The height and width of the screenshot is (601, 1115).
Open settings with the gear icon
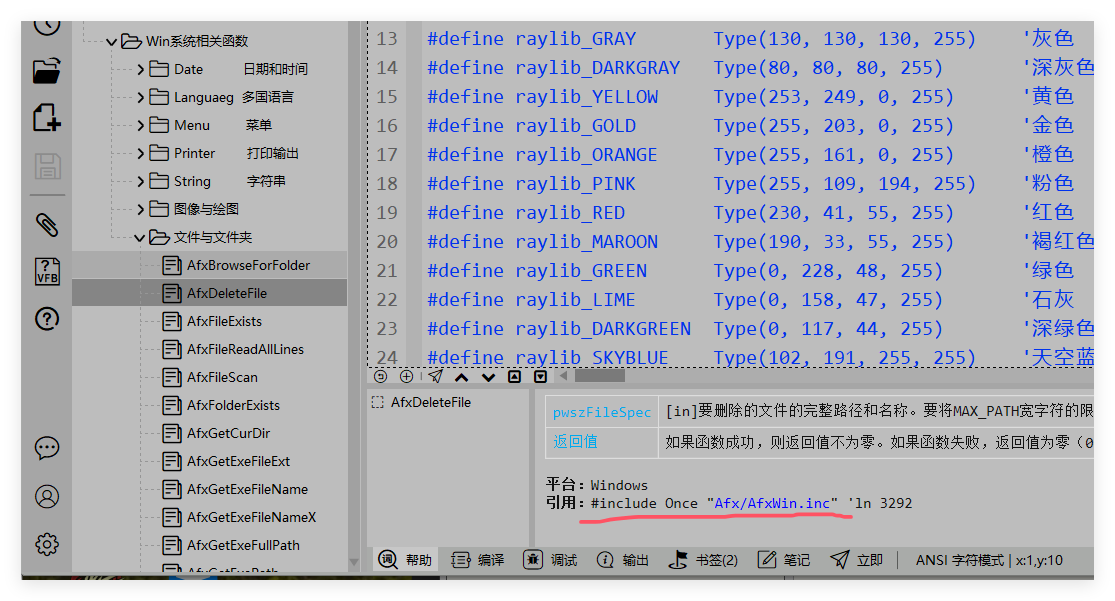click(x=46, y=544)
